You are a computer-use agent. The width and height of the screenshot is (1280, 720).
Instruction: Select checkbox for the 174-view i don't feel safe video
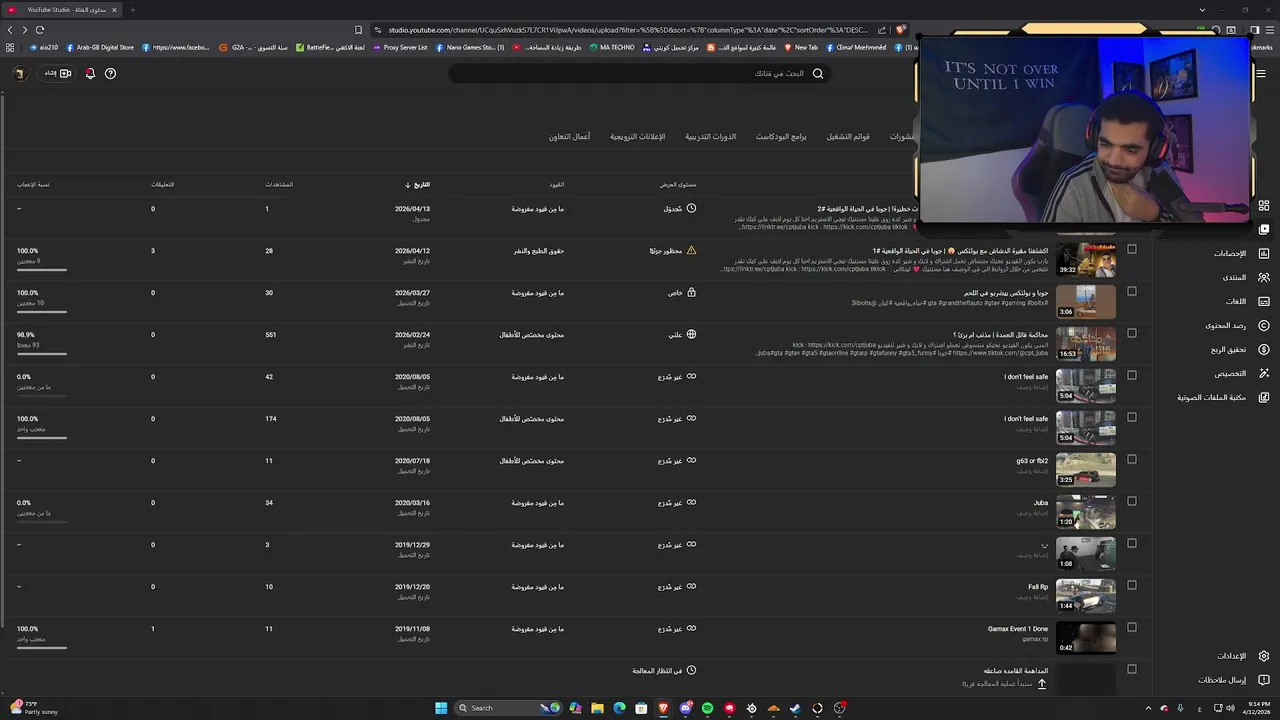(x=1131, y=417)
